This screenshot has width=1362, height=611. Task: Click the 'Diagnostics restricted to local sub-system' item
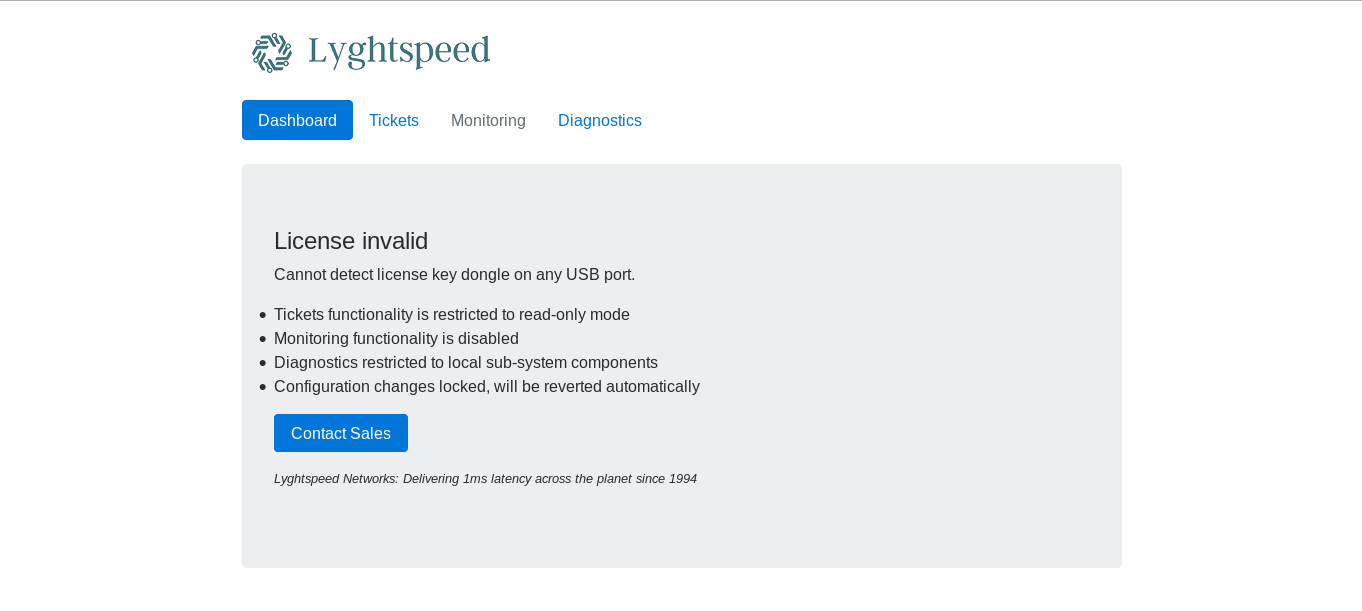click(466, 363)
